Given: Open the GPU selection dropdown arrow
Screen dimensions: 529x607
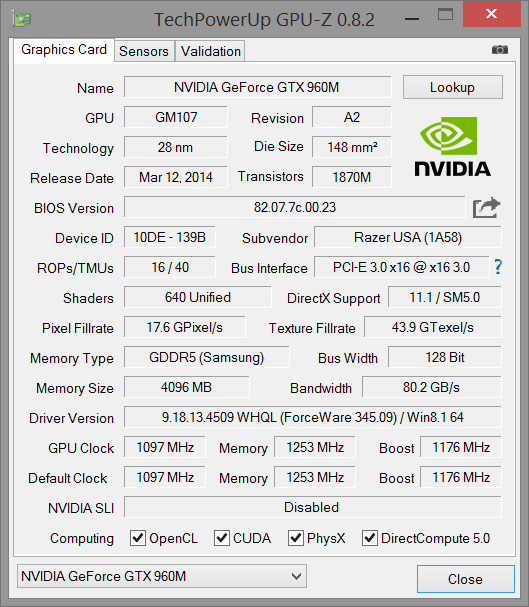Looking at the screenshot, I should click(296, 576).
